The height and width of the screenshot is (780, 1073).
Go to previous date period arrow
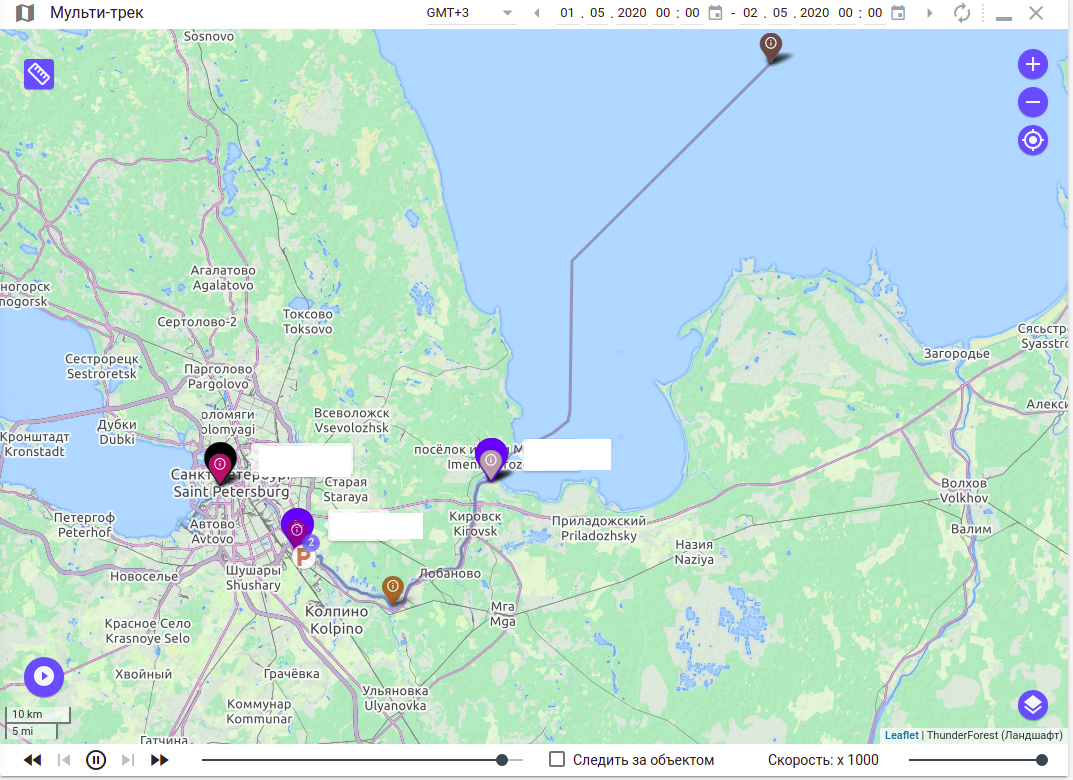pyautogui.click(x=537, y=13)
